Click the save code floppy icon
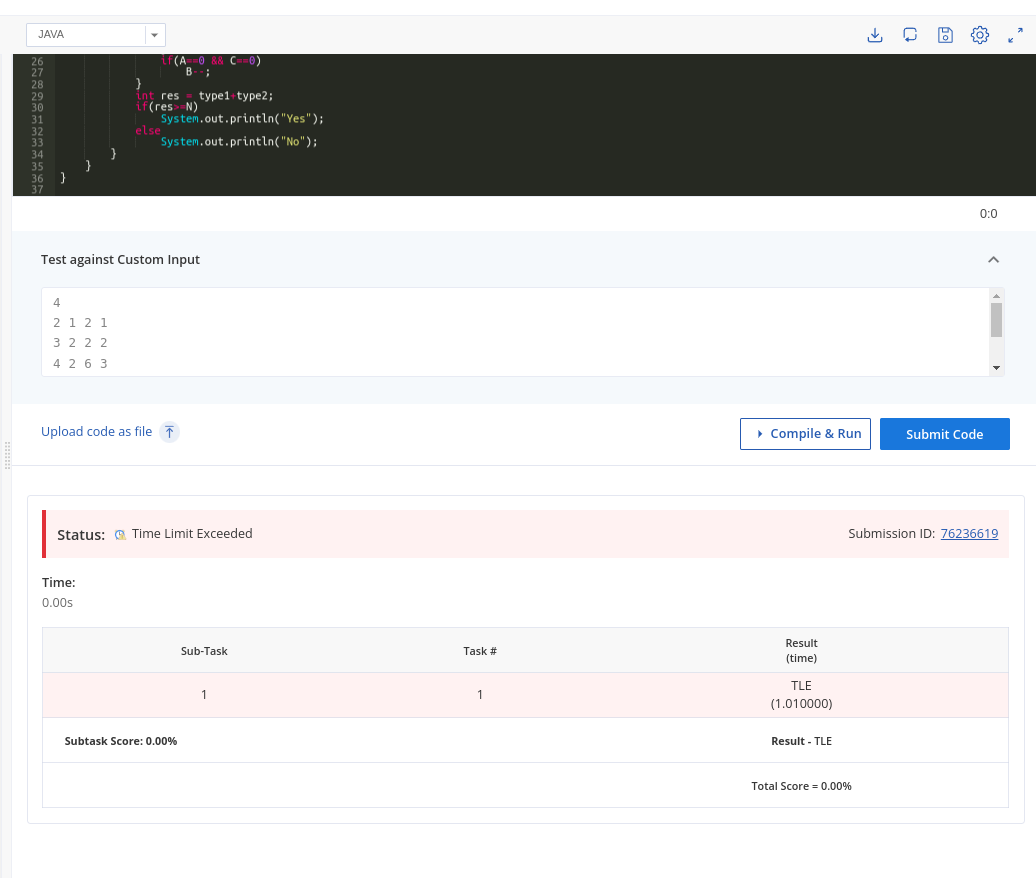This screenshot has height=878, width=1036. click(945, 35)
